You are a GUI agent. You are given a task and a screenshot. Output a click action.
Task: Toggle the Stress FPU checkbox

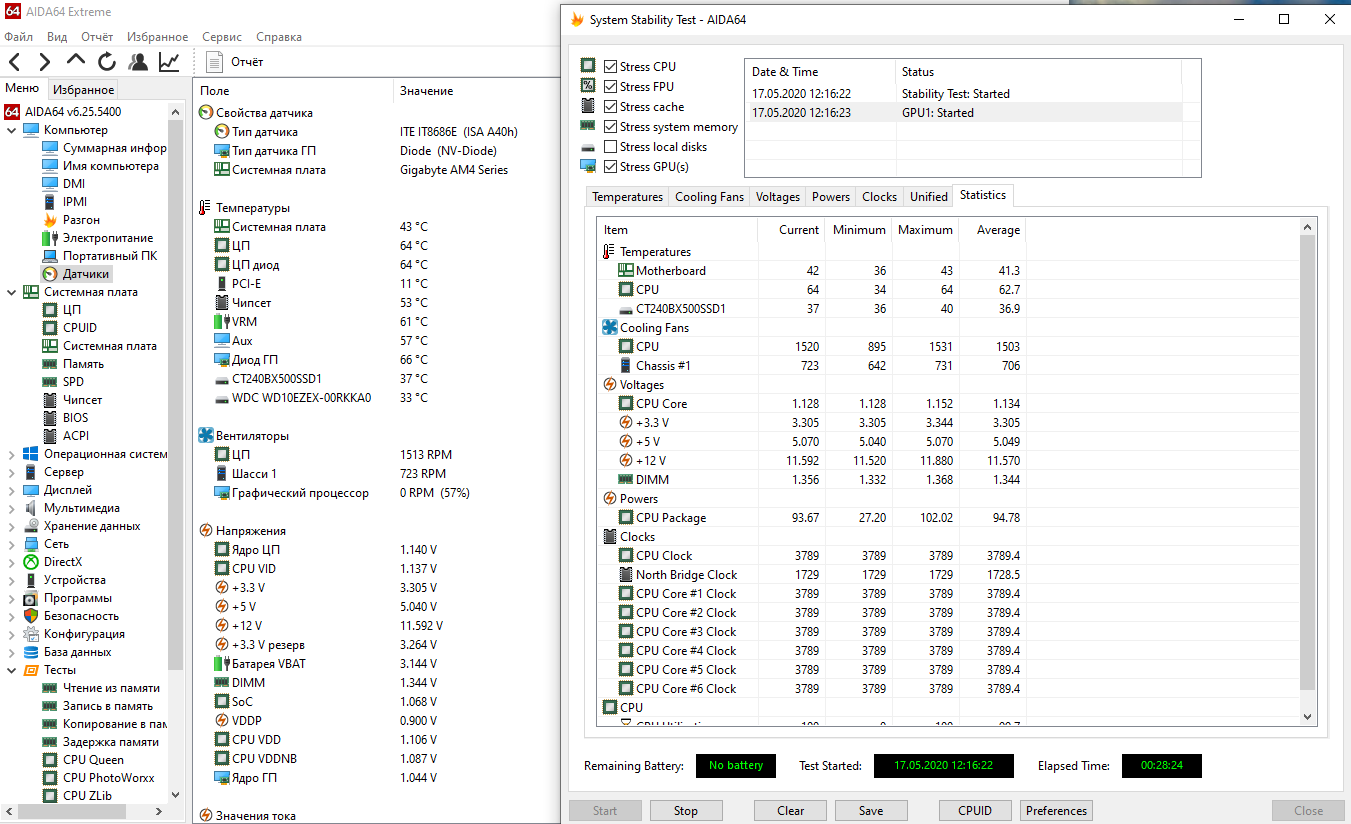point(610,87)
